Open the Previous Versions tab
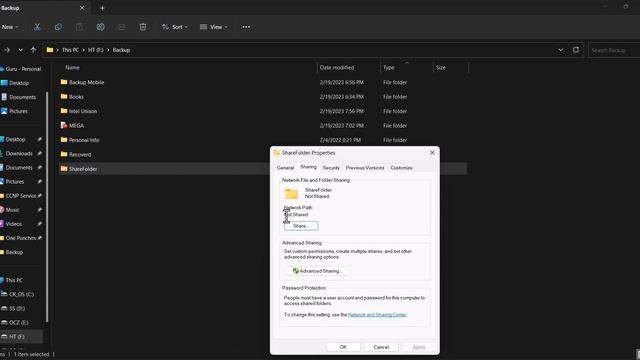The width and height of the screenshot is (640, 360). coord(365,168)
